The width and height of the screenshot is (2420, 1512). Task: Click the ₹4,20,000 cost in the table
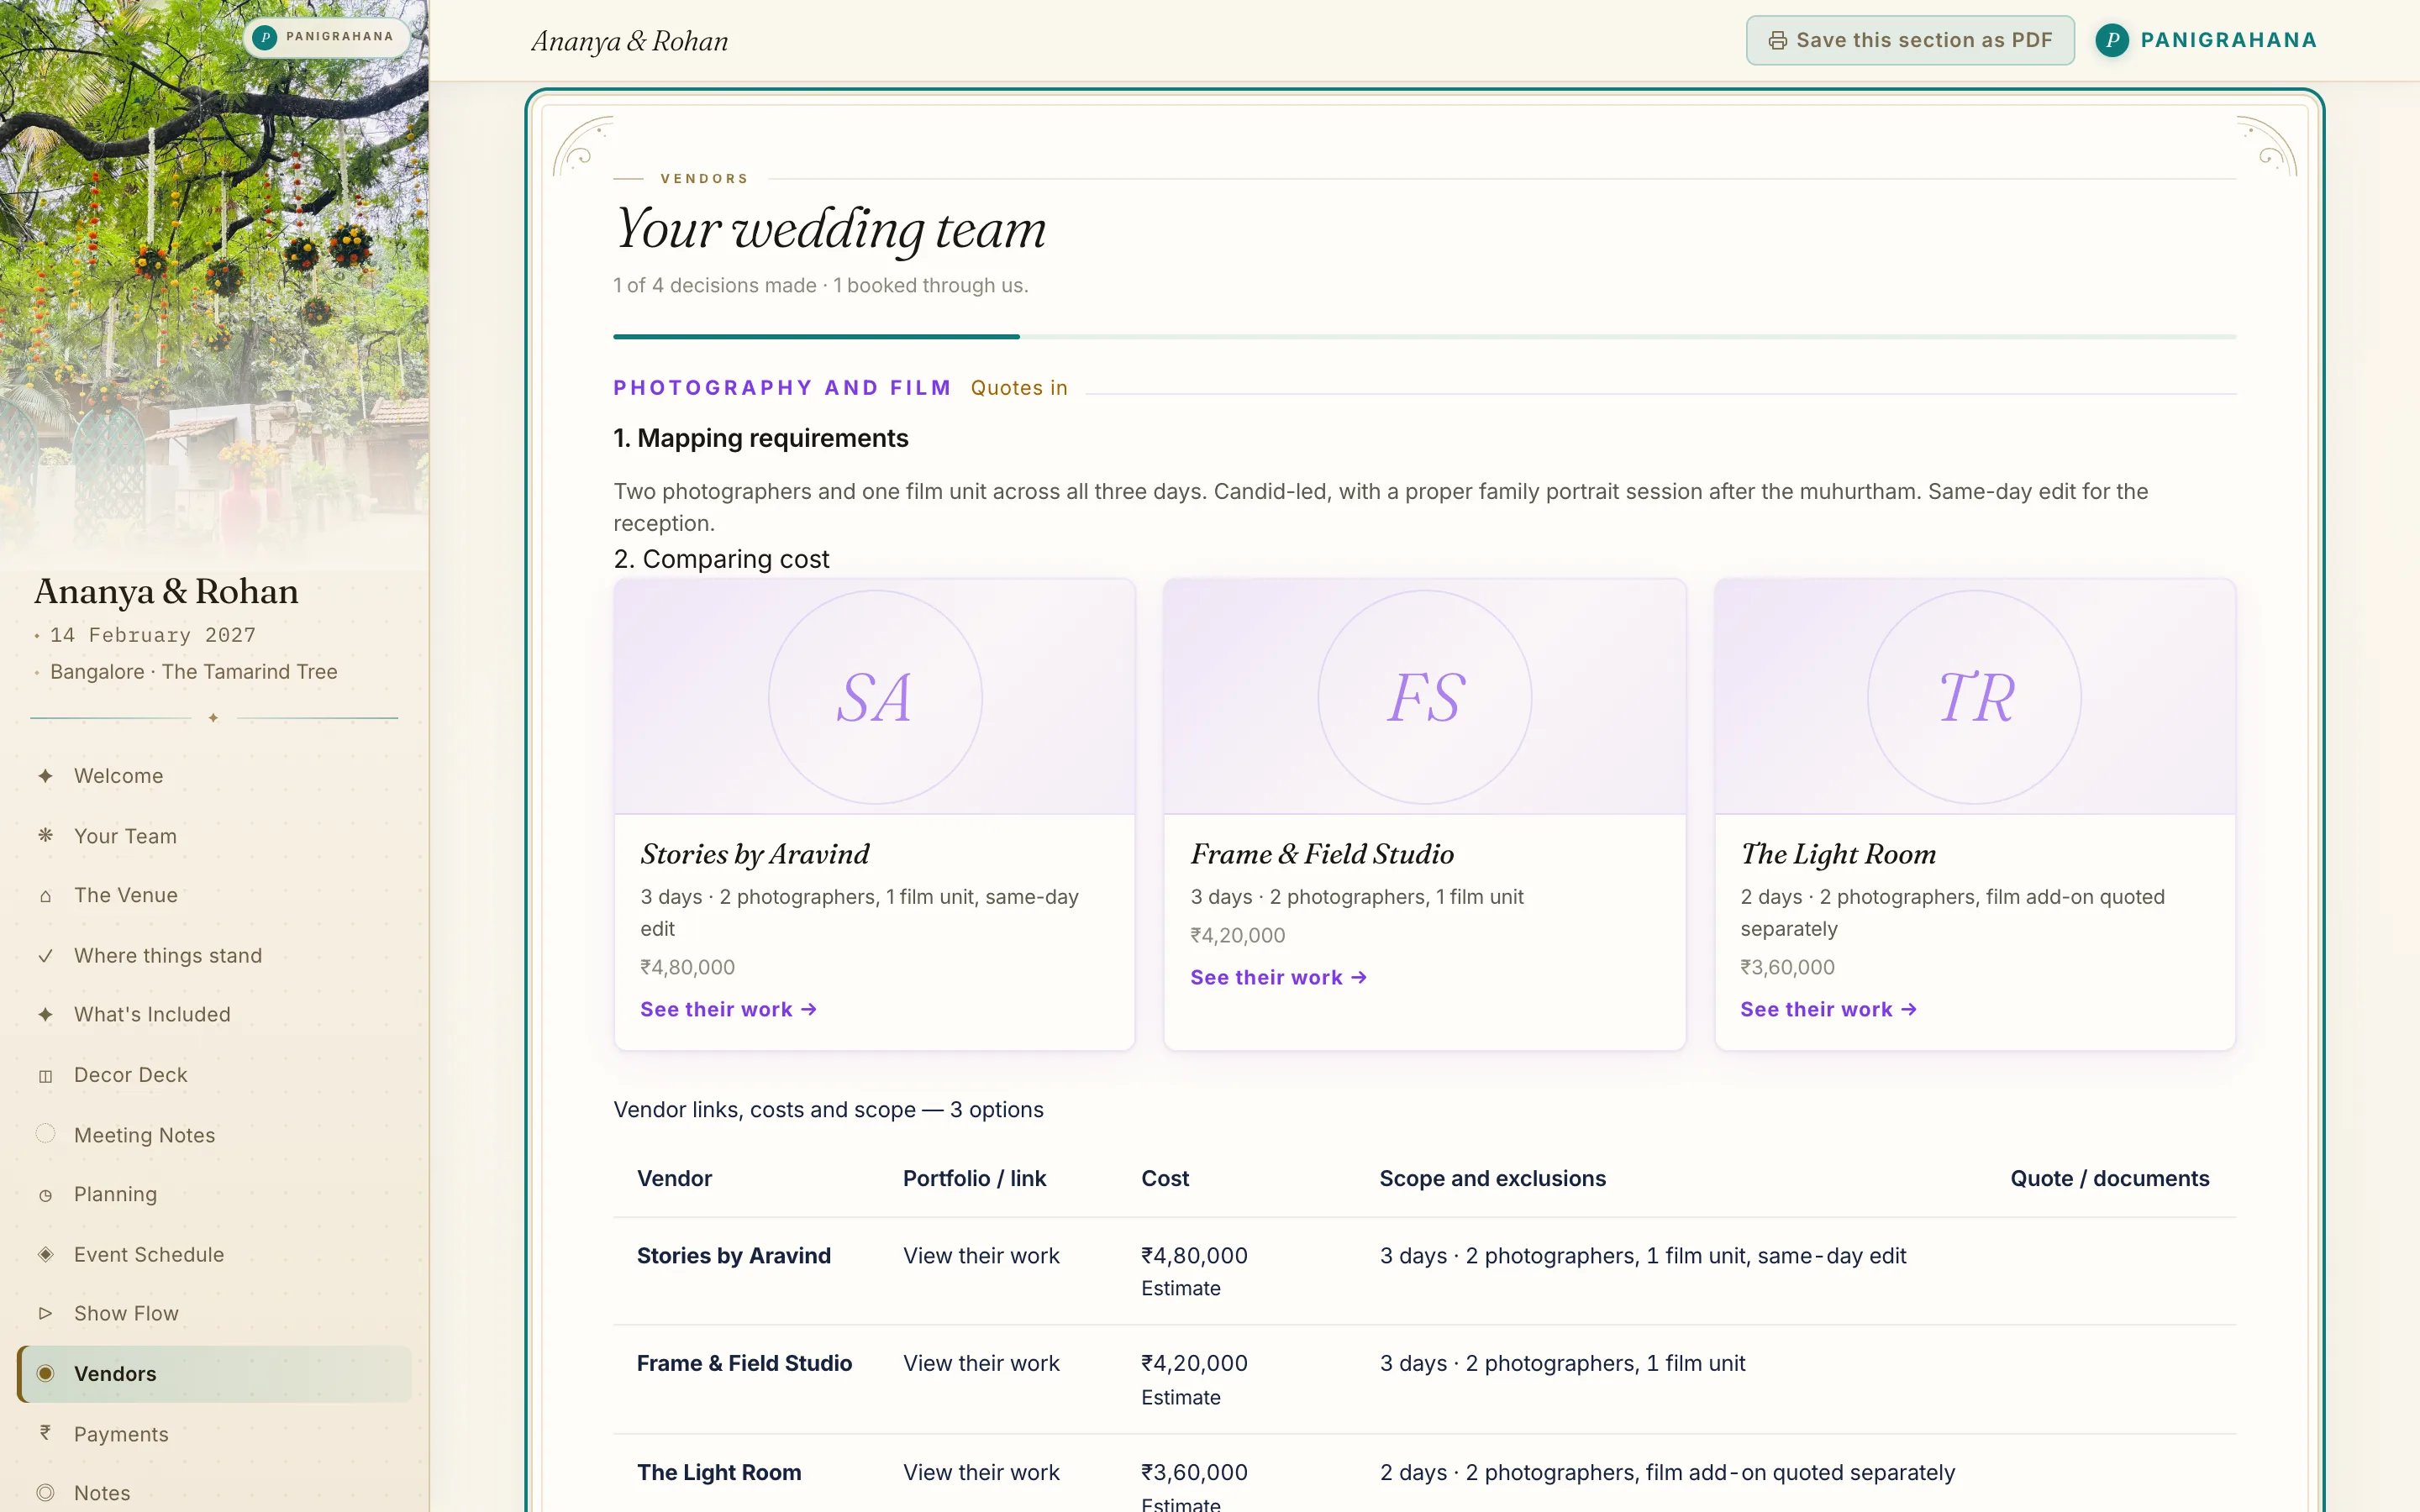tap(1194, 1364)
